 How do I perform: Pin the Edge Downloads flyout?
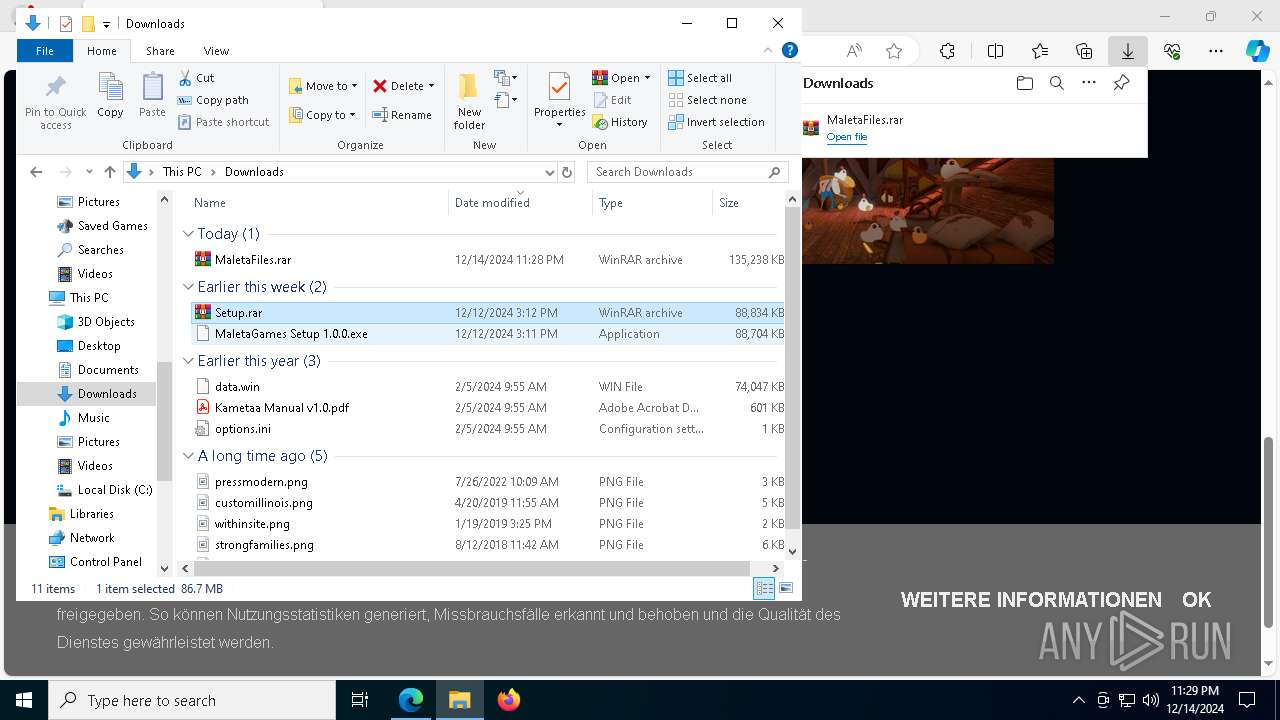pos(1122,83)
